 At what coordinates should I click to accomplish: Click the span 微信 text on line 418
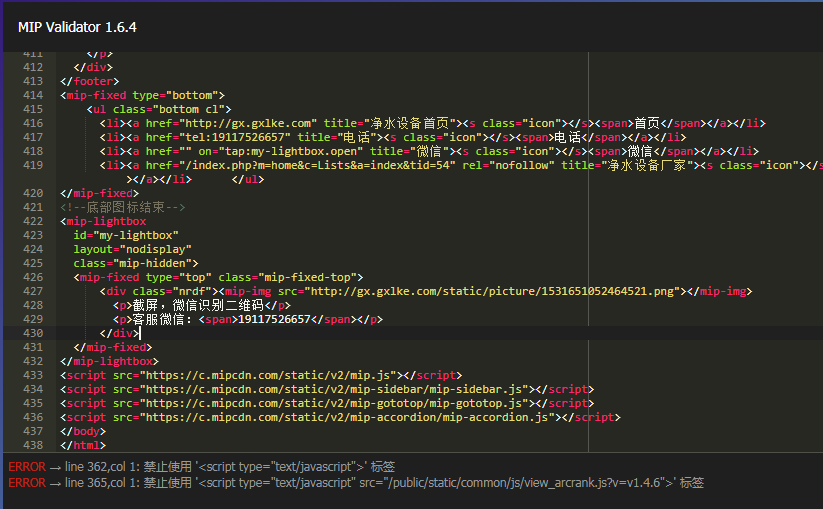[x=640, y=151]
